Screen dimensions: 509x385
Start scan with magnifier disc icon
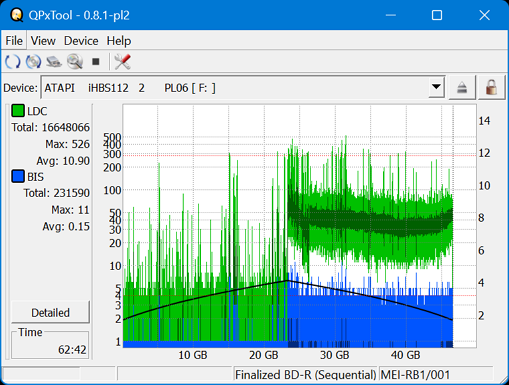coord(75,62)
